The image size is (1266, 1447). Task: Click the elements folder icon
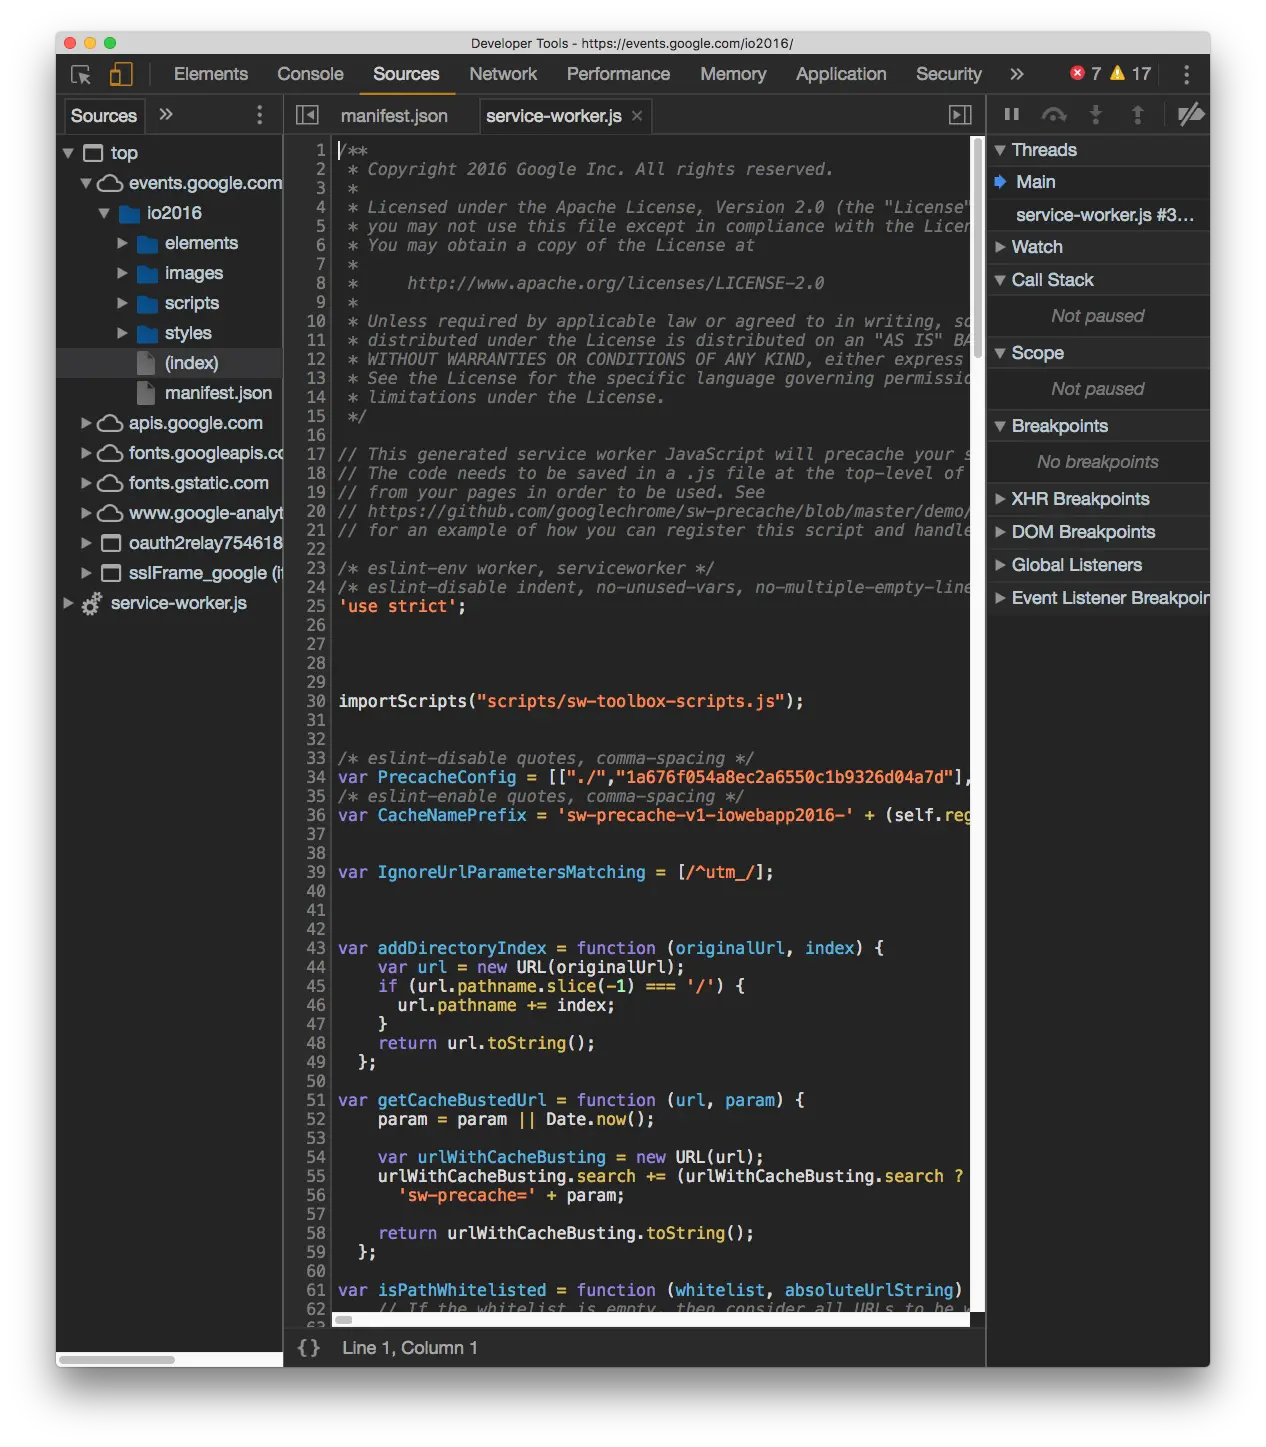[x=147, y=244]
